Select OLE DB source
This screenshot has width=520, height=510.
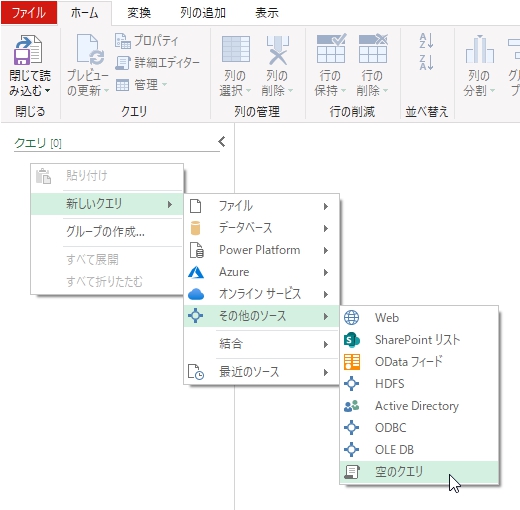tap(419, 450)
